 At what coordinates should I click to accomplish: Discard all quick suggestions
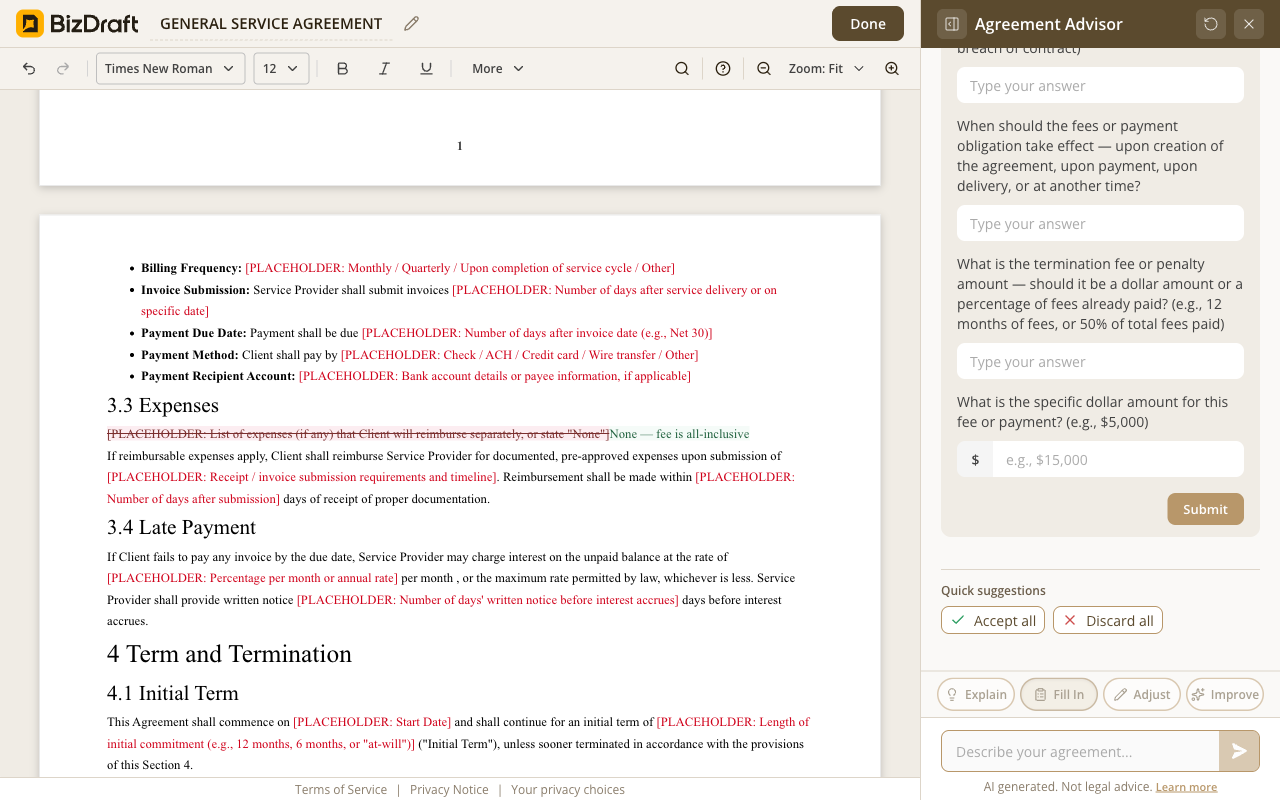(x=1108, y=620)
